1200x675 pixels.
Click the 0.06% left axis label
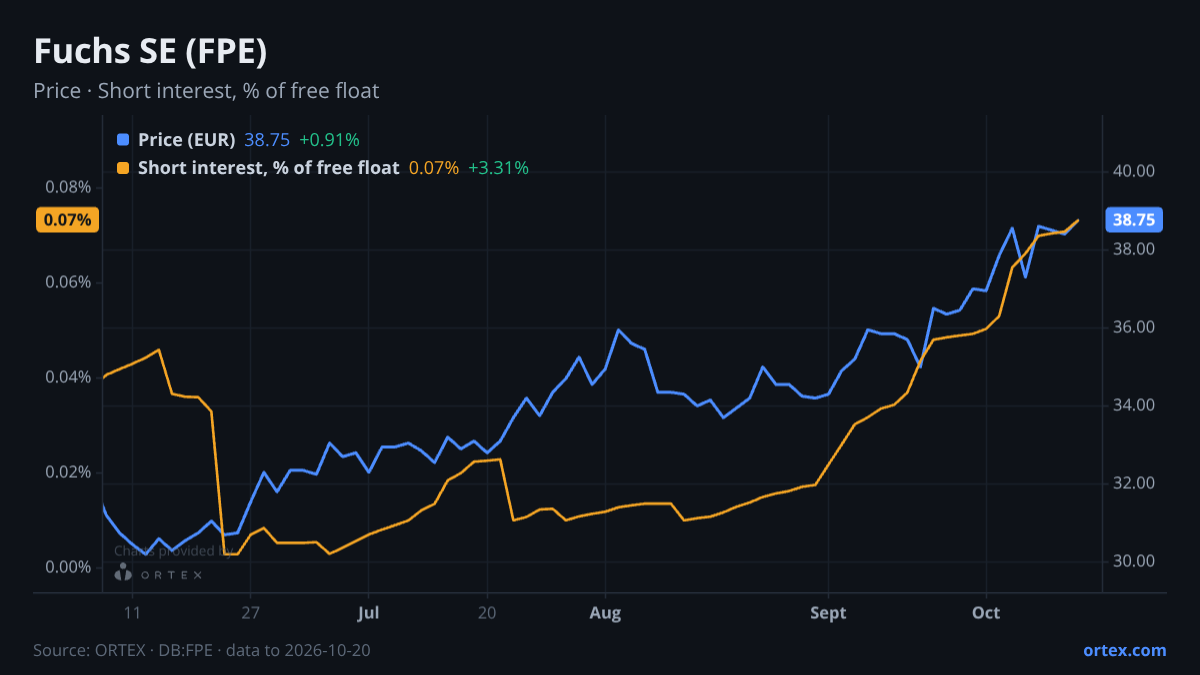coord(68,282)
